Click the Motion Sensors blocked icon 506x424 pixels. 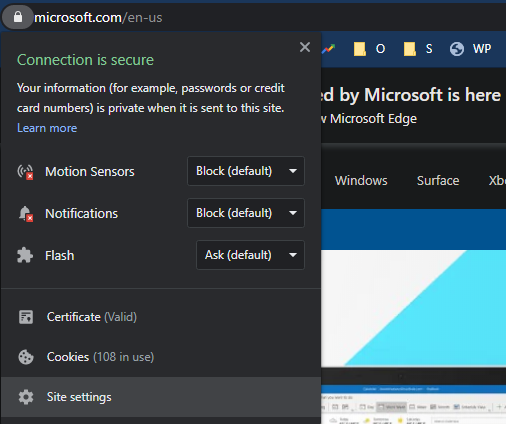pyautogui.click(x=25, y=172)
